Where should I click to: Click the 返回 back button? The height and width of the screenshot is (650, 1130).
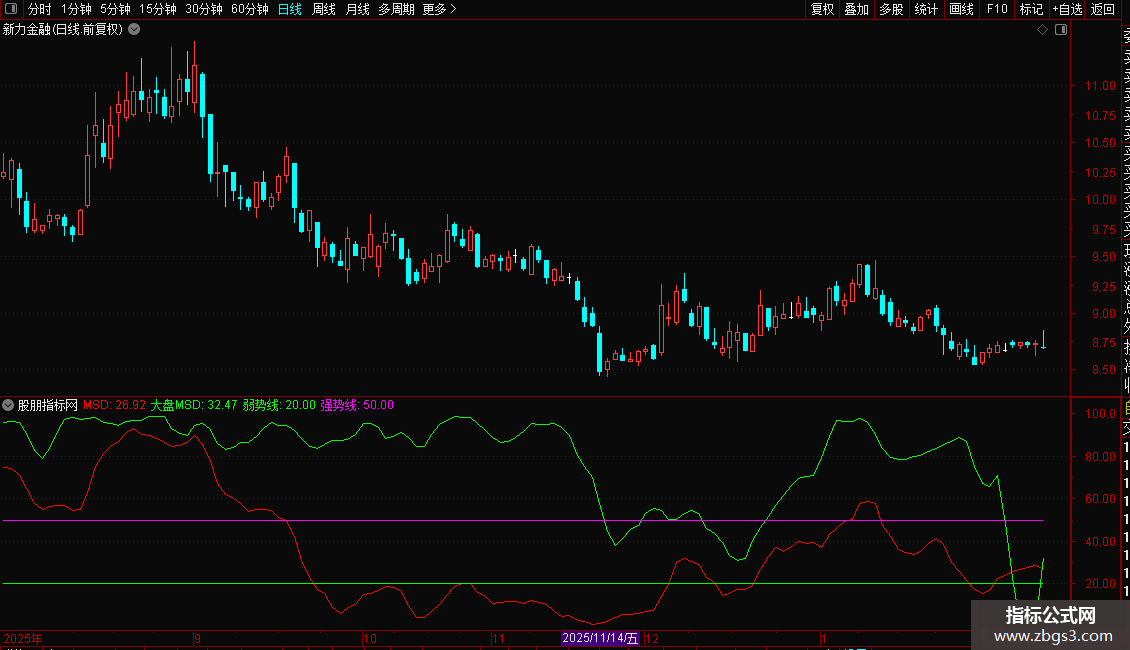pyautogui.click(x=1103, y=9)
